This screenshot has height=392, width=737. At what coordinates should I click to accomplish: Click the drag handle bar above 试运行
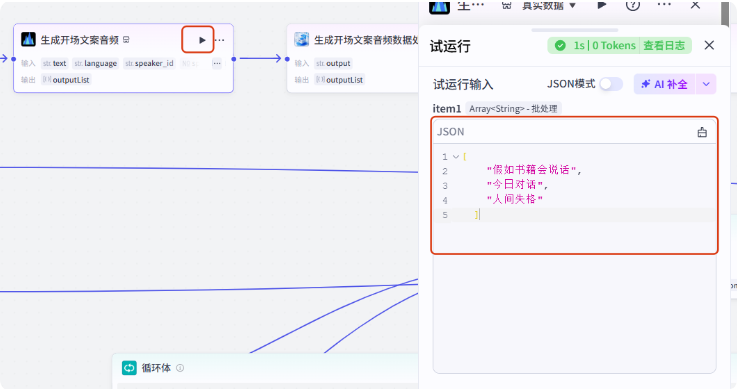click(574, 30)
